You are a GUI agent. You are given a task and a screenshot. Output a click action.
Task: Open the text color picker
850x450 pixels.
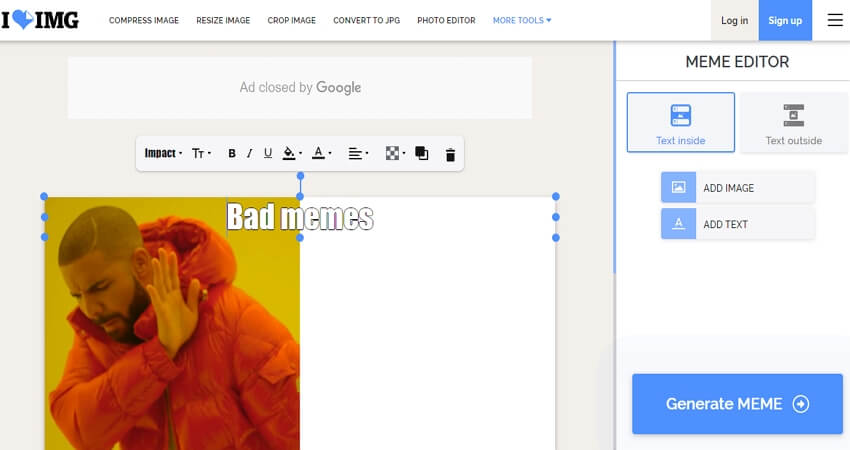click(321, 153)
